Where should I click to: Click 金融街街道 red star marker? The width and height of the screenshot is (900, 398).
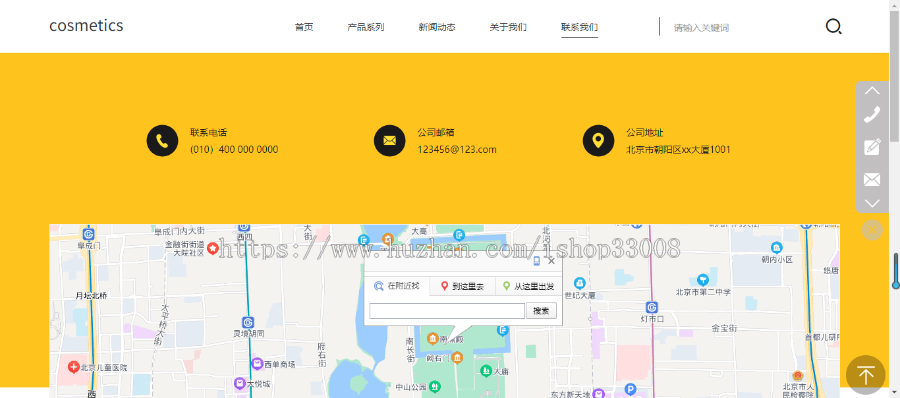click(x=213, y=248)
